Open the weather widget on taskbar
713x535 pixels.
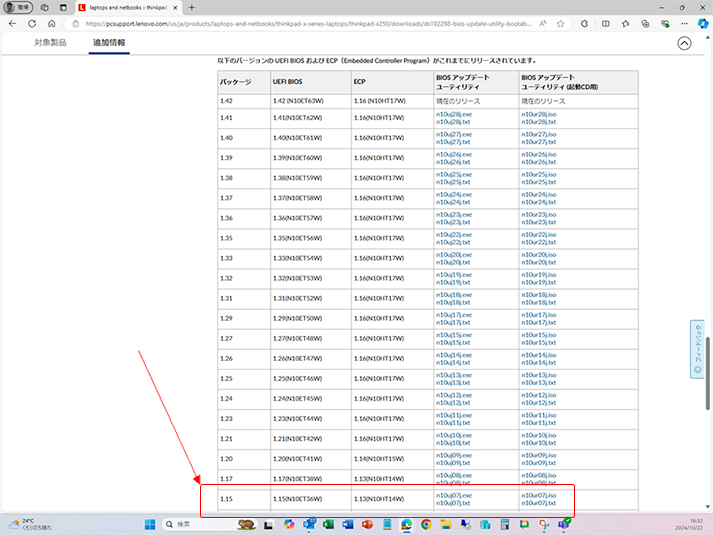(30, 525)
